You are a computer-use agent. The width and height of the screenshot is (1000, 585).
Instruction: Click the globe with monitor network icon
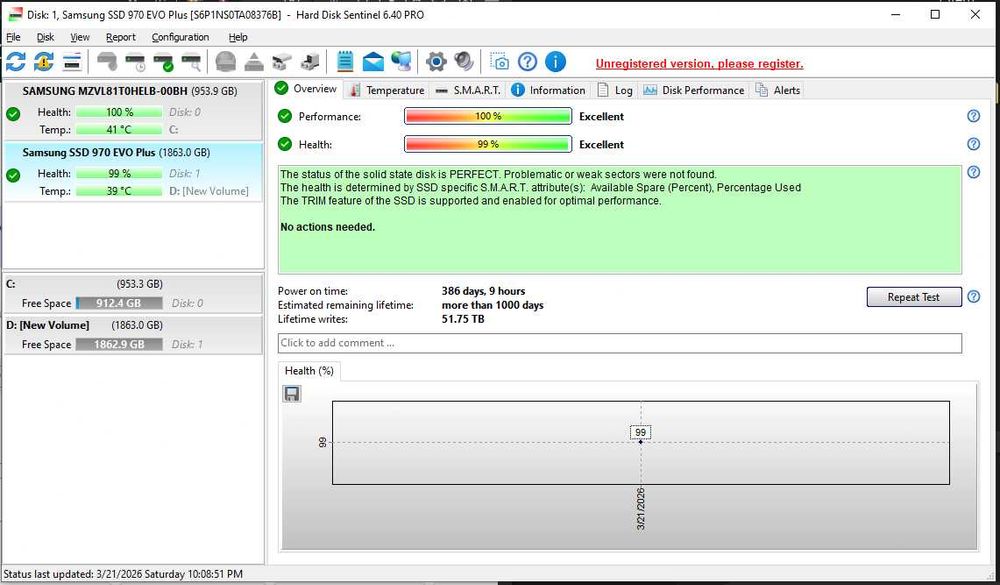pos(401,62)
